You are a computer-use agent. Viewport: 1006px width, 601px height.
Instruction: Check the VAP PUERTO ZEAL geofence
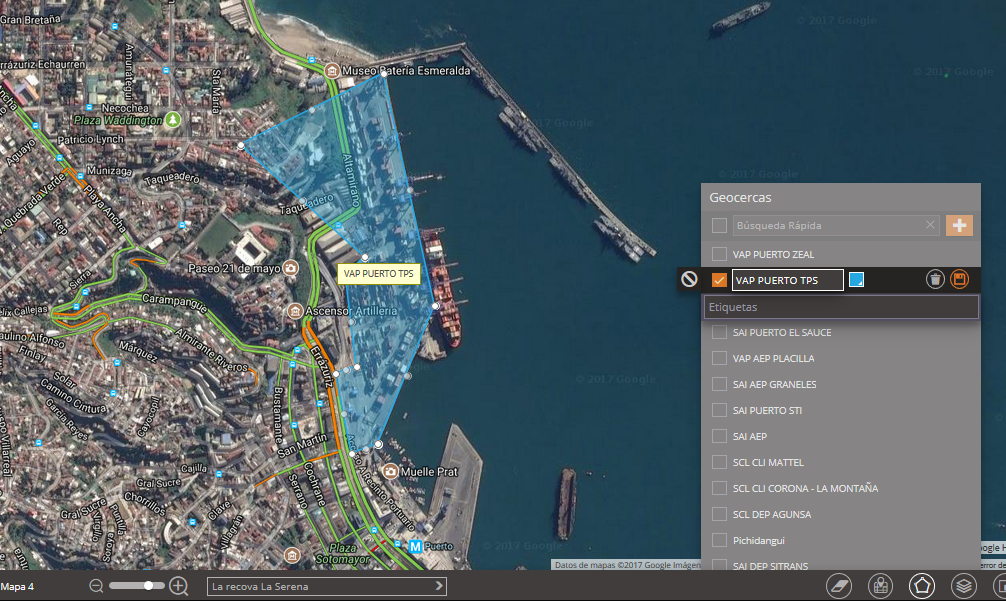pos(719,254)
